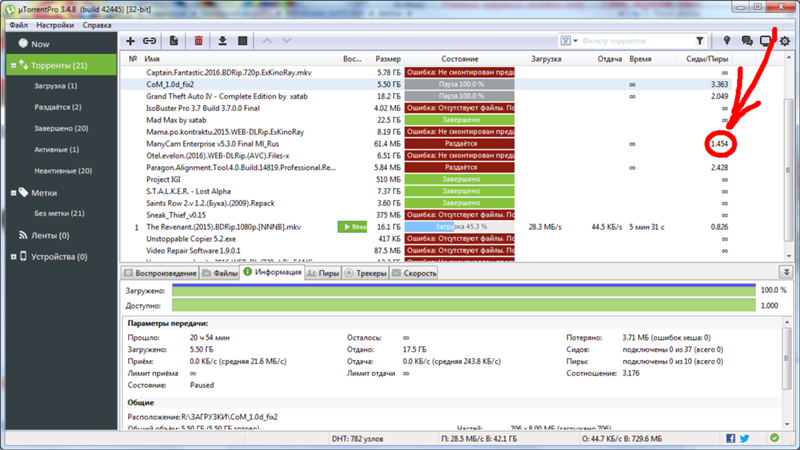Select Раздаётся (2) category
The image size is (800, 450).
click(58, 107)
